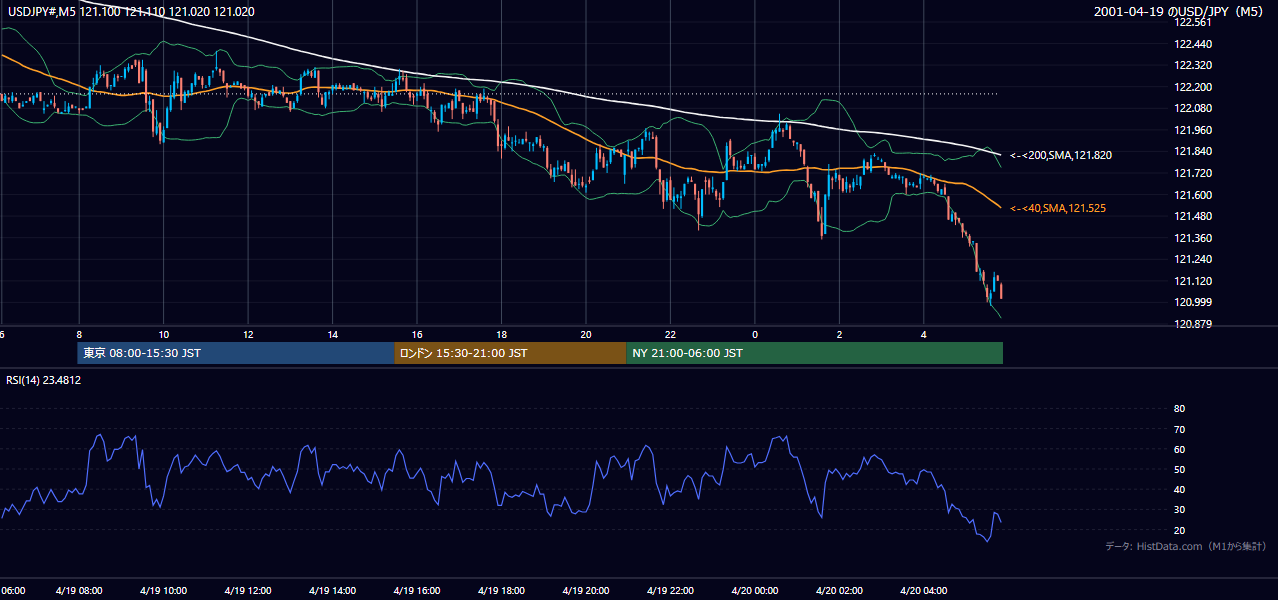
Task: Click the 2001-04-19 USD/JPY (M5) chart title
Action: pyautogui.click(x=1180, y=12)
